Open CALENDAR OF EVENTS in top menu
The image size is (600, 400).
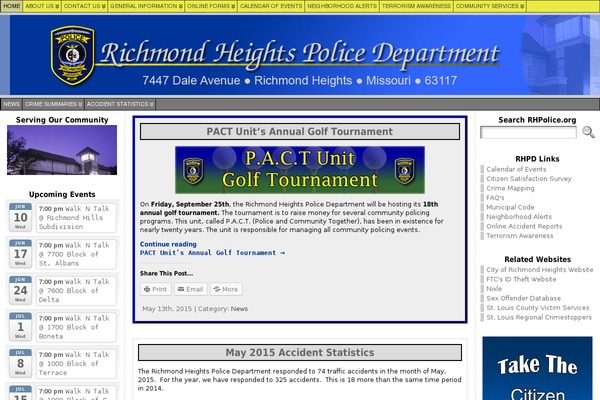tap(271, 6)
